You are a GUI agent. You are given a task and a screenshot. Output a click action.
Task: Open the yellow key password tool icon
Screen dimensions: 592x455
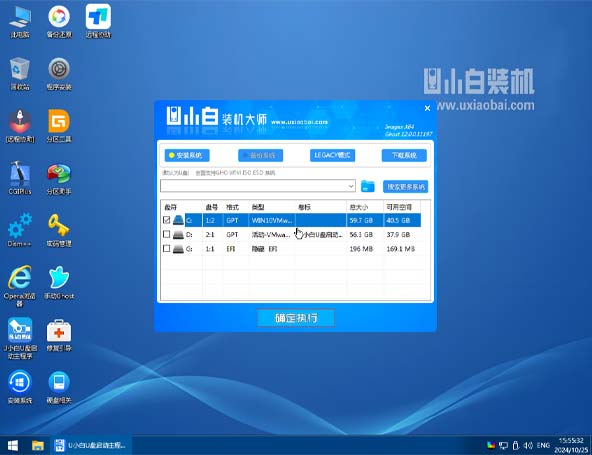[59, 230]
